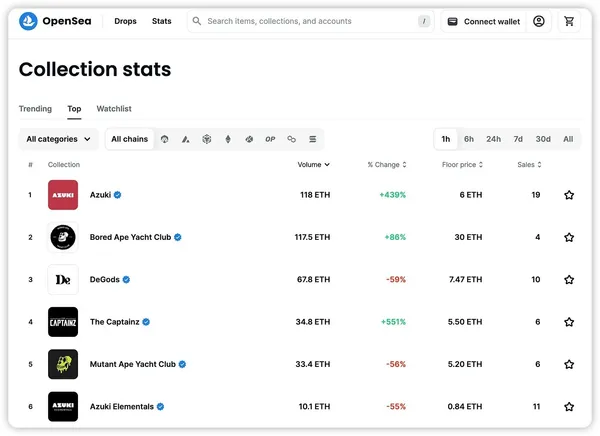The height and width of the screenshot is (436, 600).
Task: Star the Bored Ape Yacht Club collection
Action: point(569,238)
